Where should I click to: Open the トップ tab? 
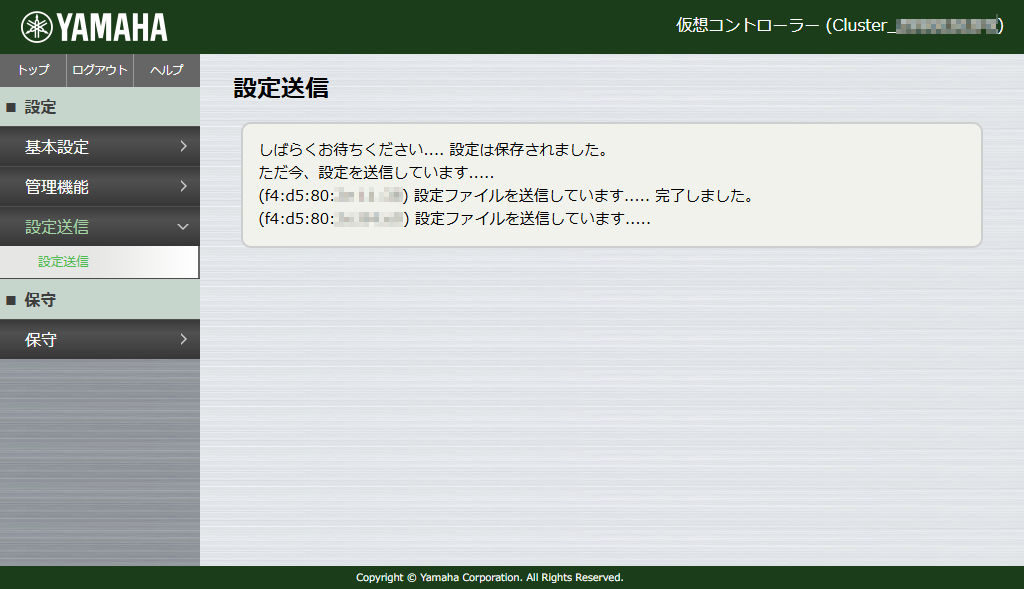(33, 70)
